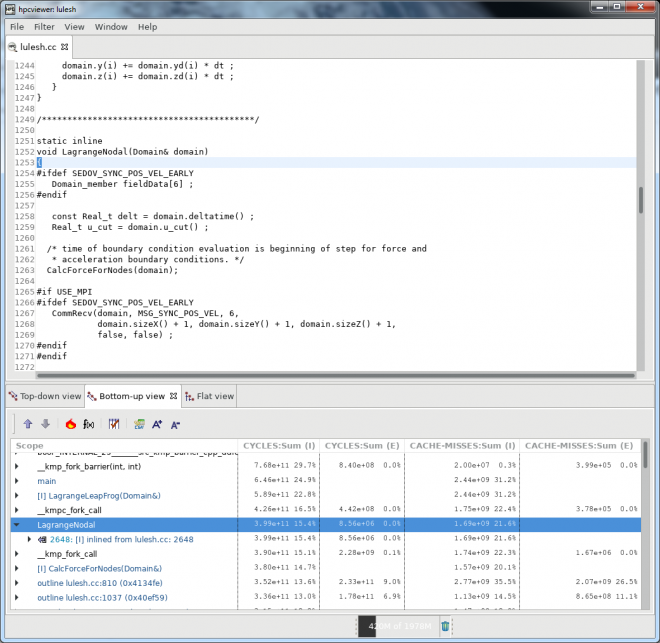Open [I] CalcForceForNodes(Domain&) source link
This screenshot has height=643, width=660.
tap(100, 569)
